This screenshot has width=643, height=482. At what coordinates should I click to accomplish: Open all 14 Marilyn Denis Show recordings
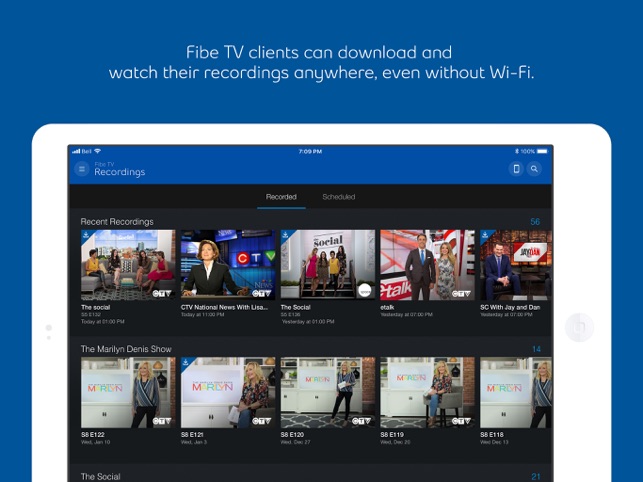pyautogui.click(x=536, y=349)
